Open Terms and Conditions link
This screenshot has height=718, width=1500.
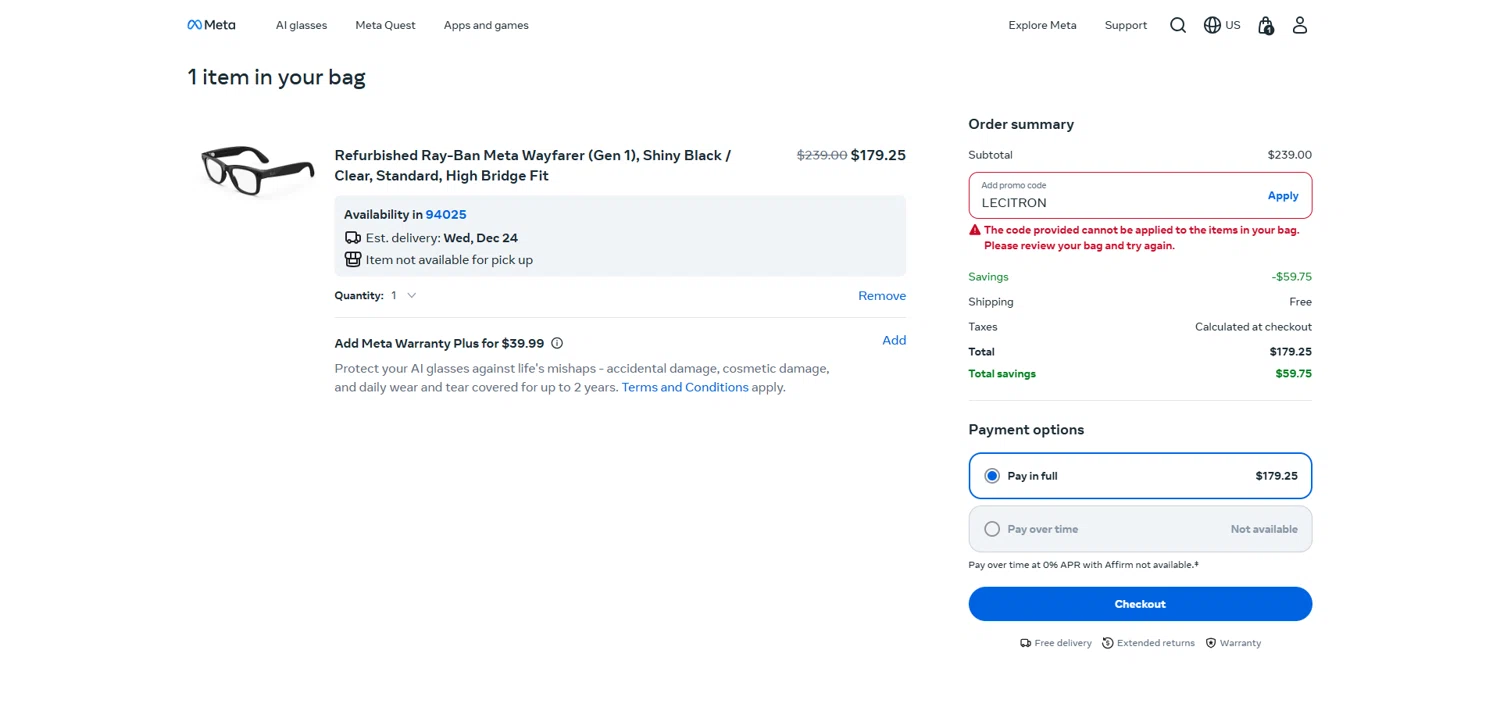(x=685, y=387)
